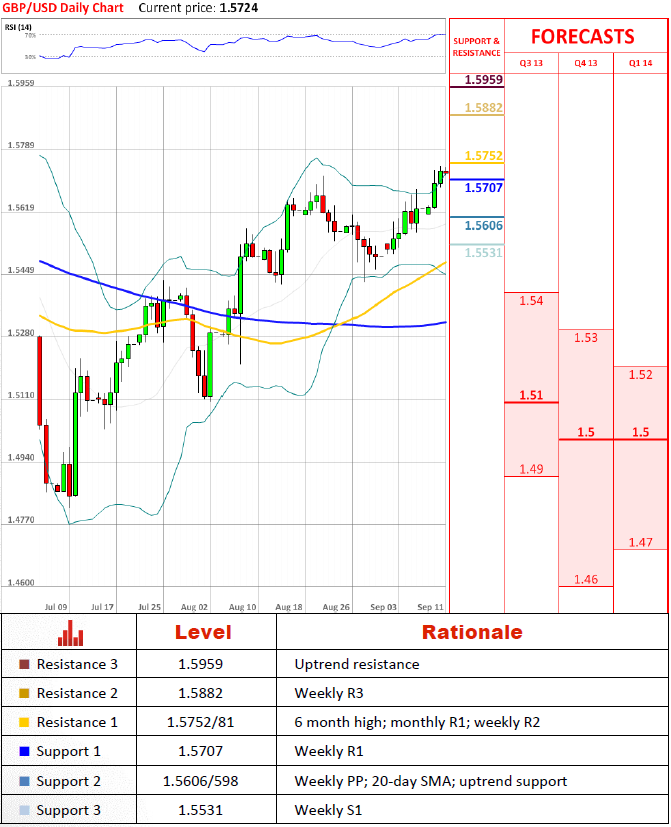Click the Resistance 2 gold color swatch

pos(24,693)
